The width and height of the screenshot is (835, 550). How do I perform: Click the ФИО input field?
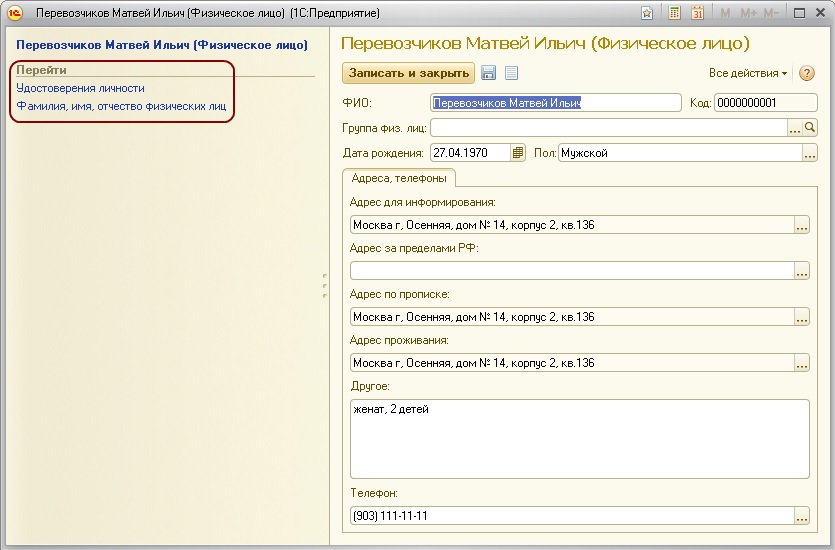pos(555,102)
